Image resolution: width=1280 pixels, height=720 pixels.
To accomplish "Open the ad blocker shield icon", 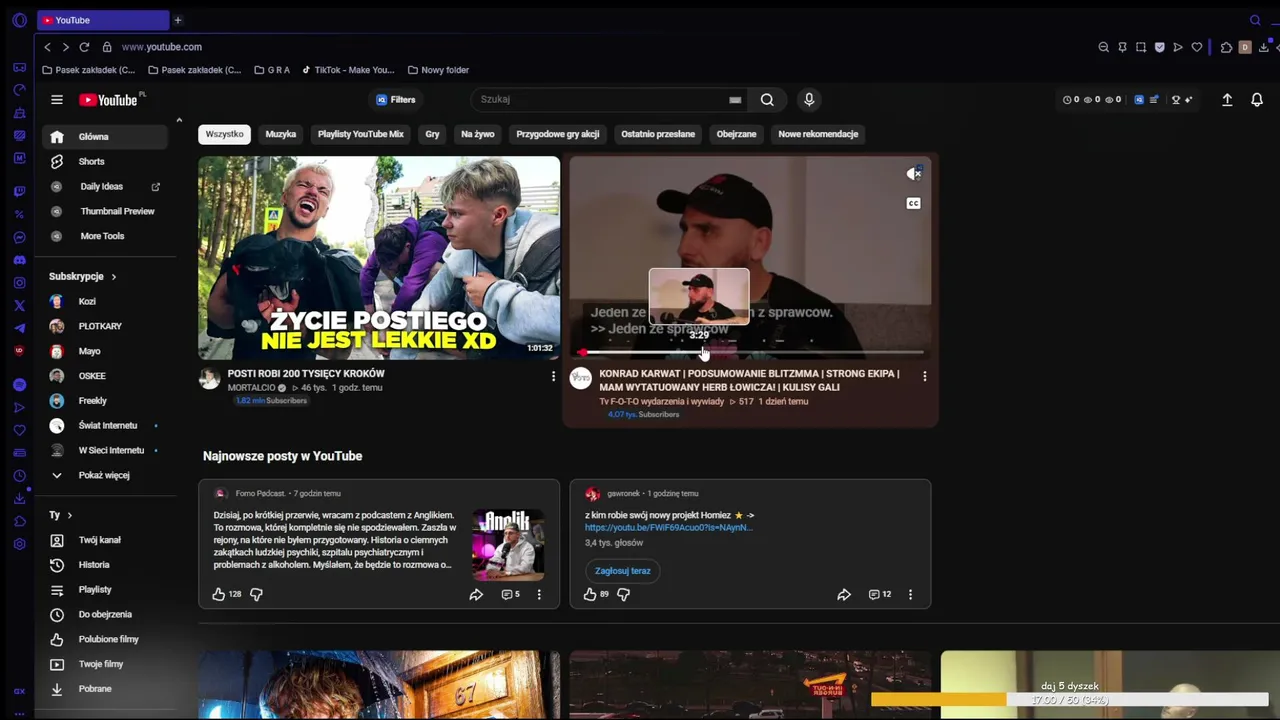I will click(1159, 47).
